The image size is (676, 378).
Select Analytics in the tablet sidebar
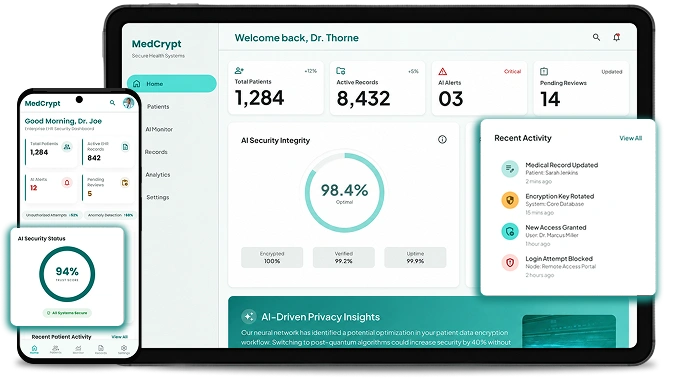[157, 175]
